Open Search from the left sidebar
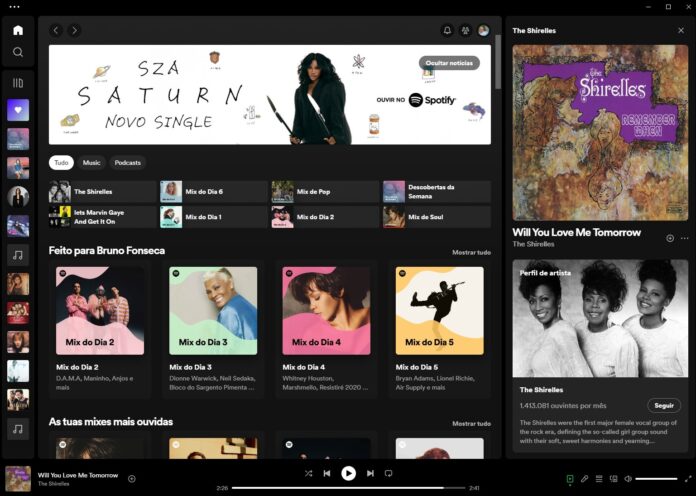 coord(18,52)
